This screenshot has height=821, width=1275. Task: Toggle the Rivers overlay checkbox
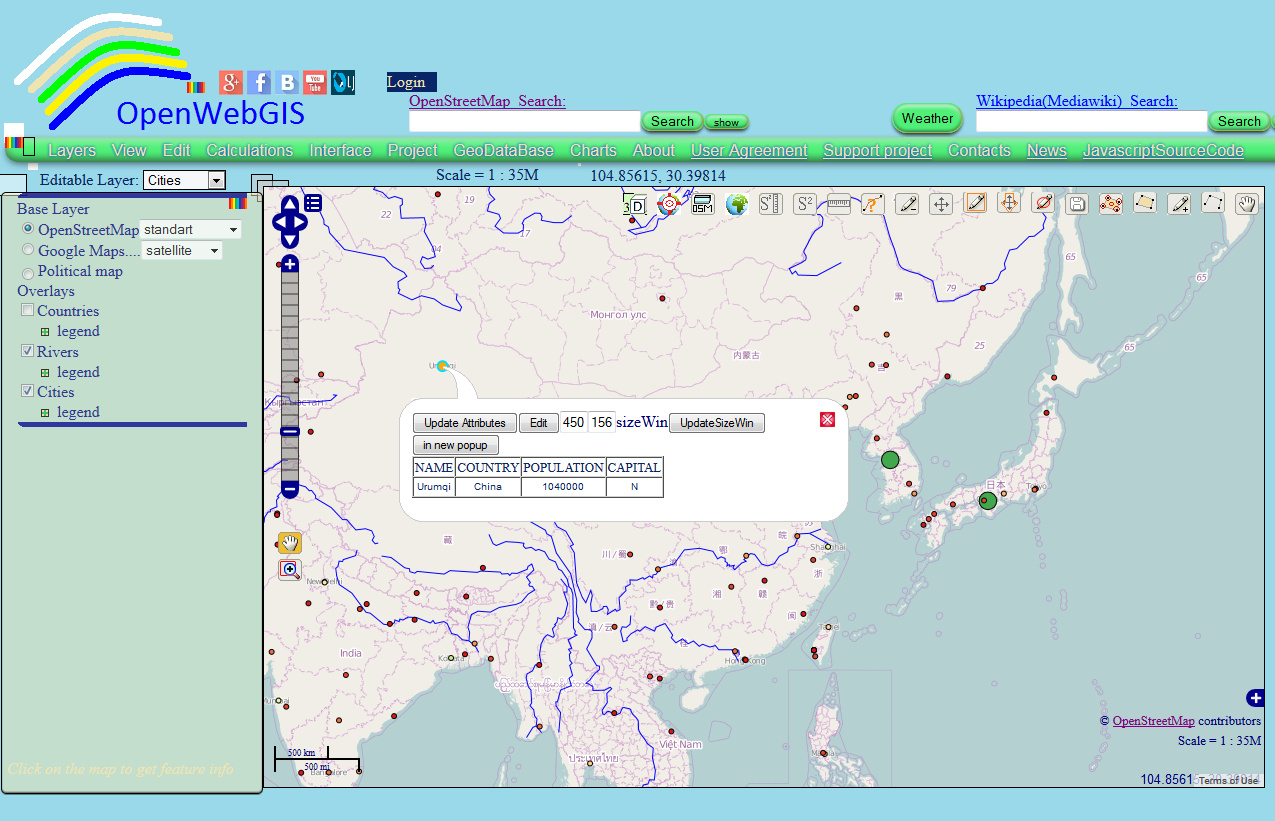tap(27, 351)
